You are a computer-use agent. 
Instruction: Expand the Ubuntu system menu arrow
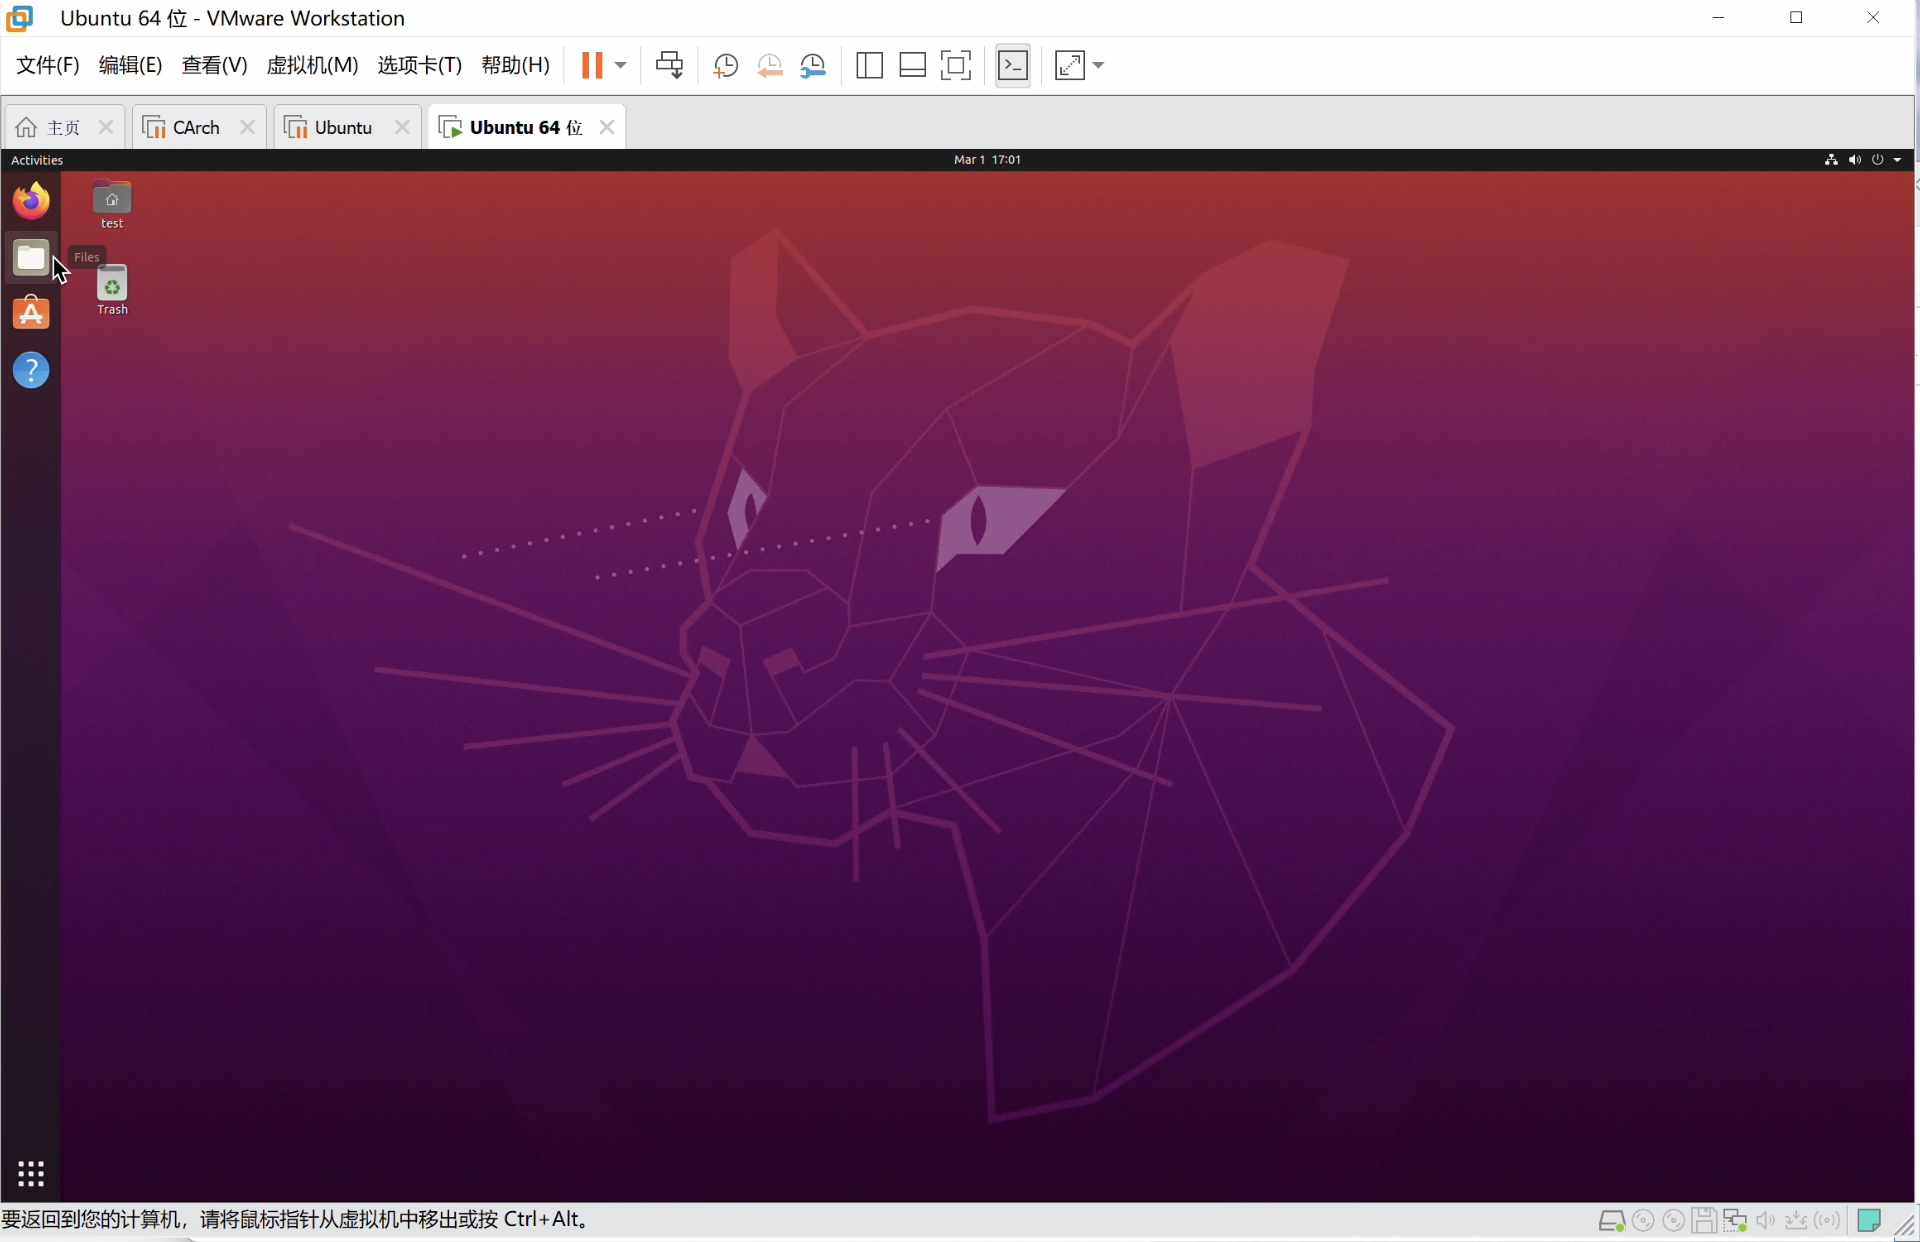(1897, 160)
